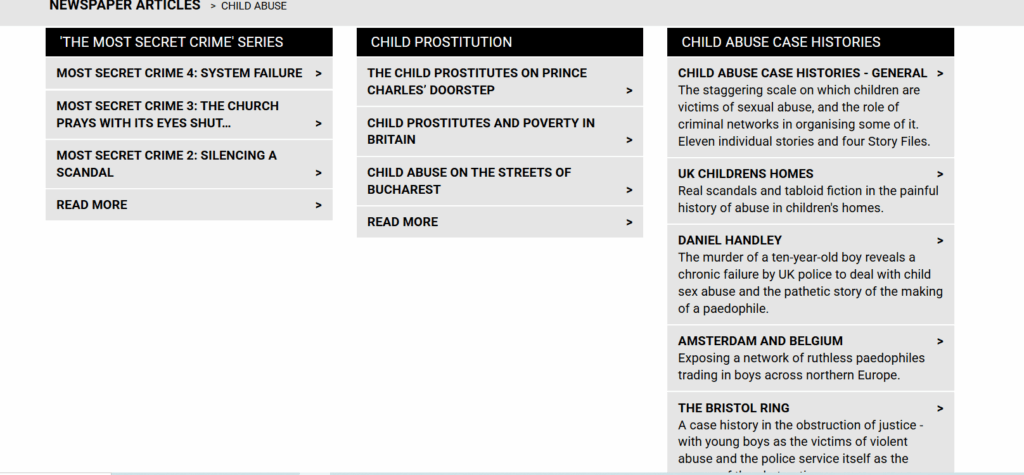
Task: Open Most Secret Crime 4: System Failure
Action: [x=179, y=73]
